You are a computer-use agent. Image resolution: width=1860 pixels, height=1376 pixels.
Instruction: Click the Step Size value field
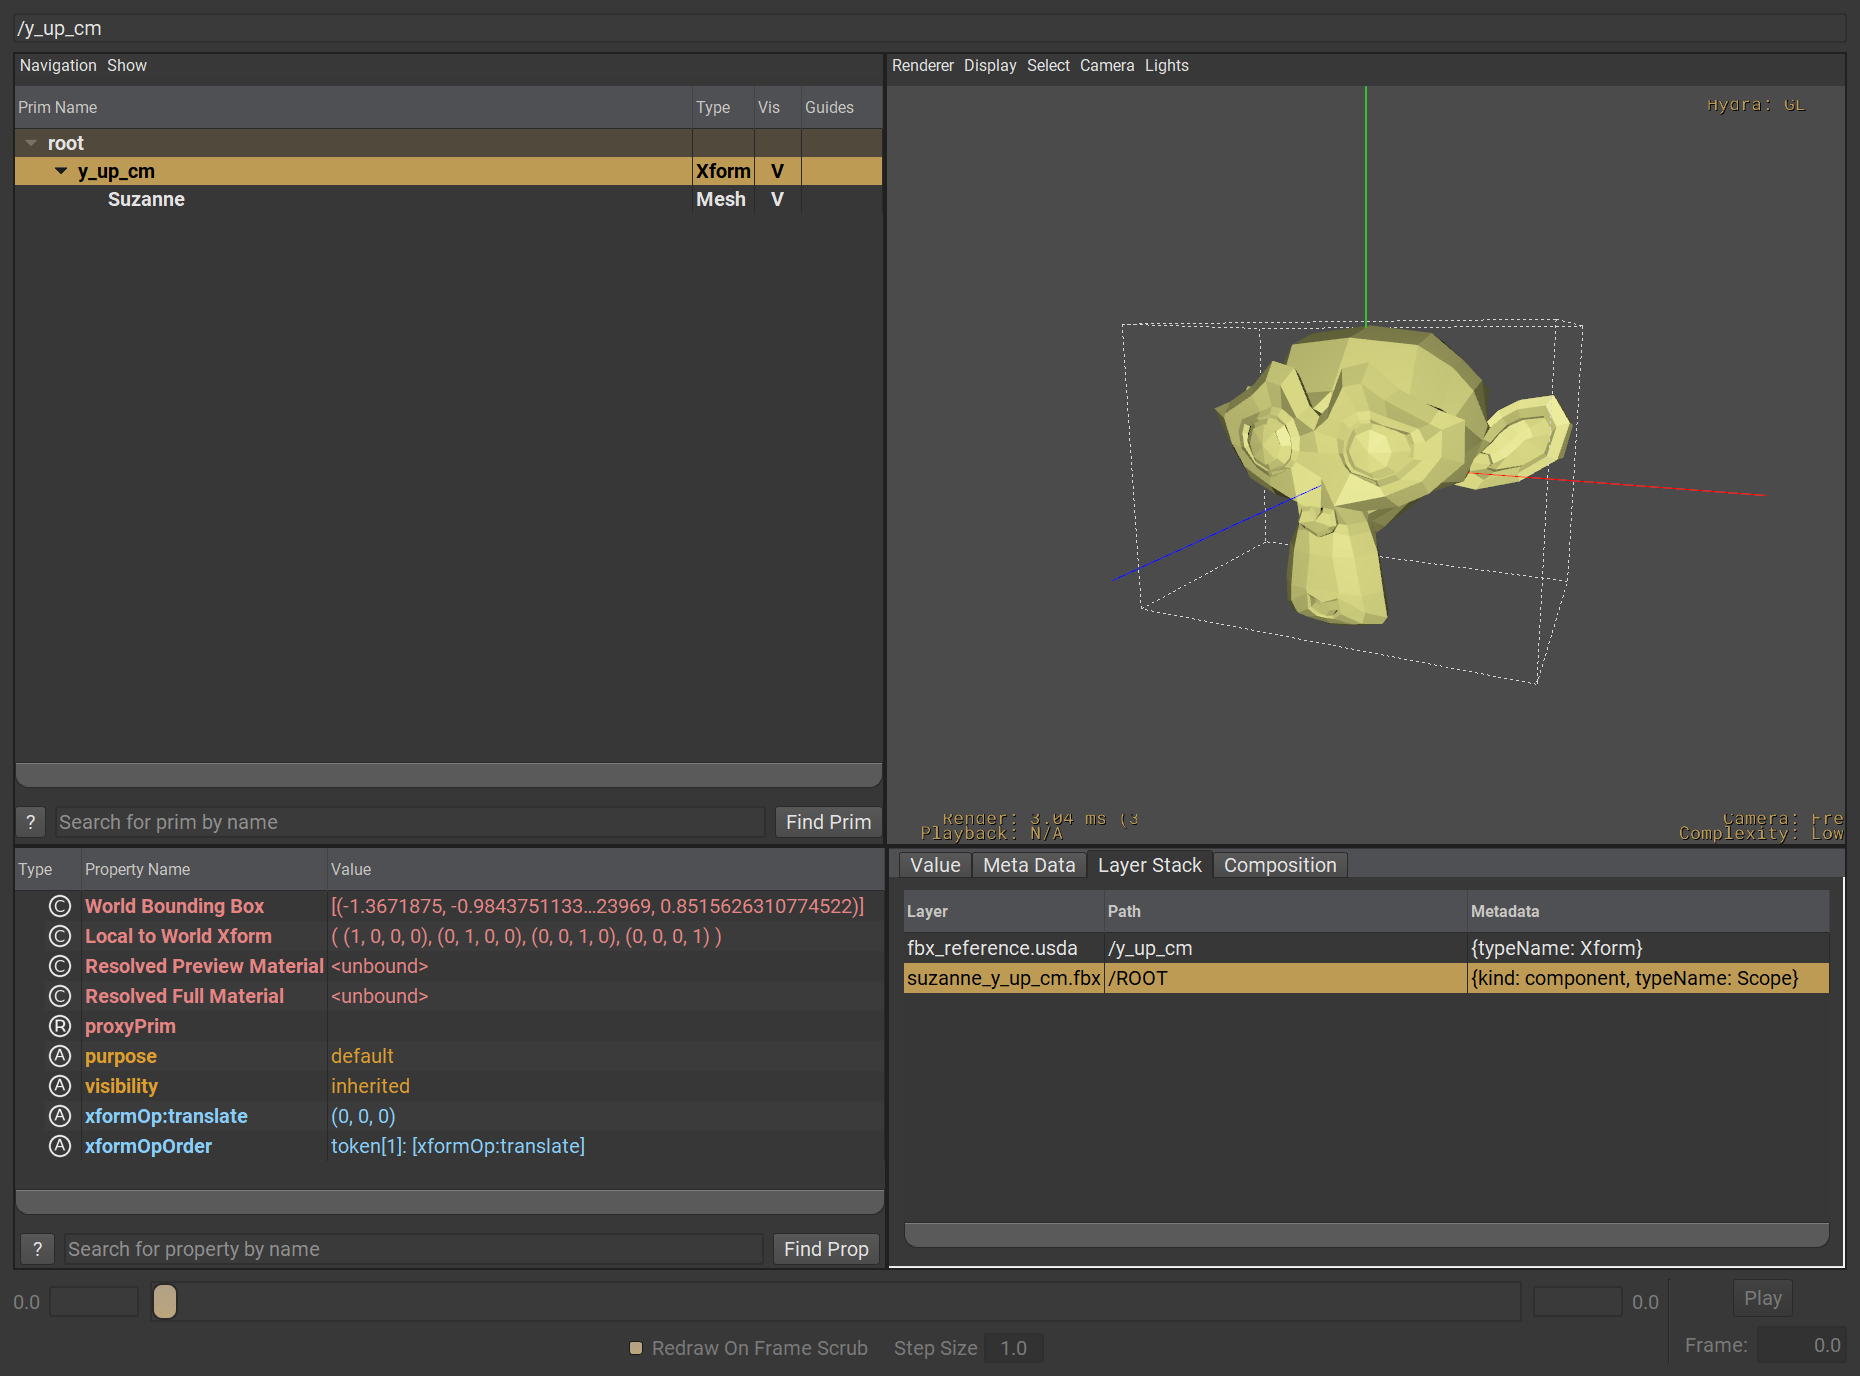(1013, 1348)
